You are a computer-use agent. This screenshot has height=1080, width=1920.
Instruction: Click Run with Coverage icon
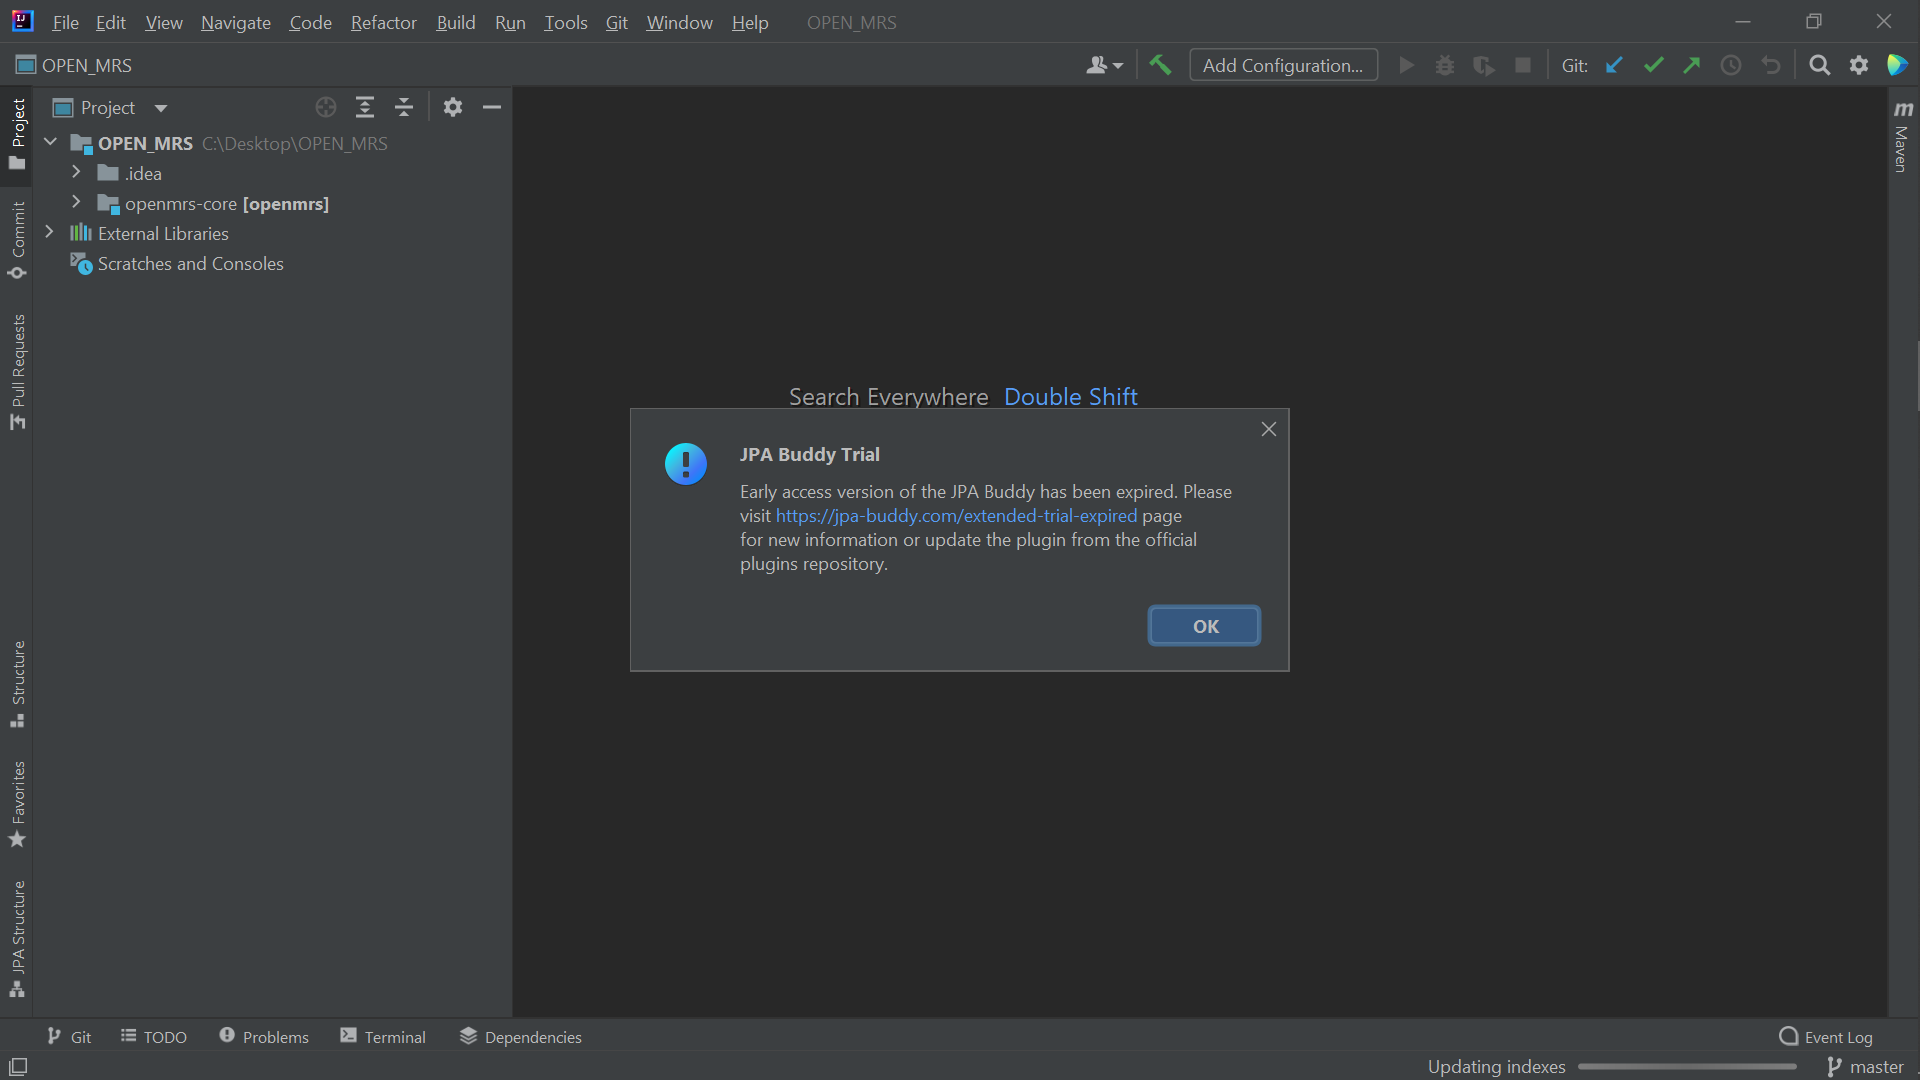[x=1484, y=65]
